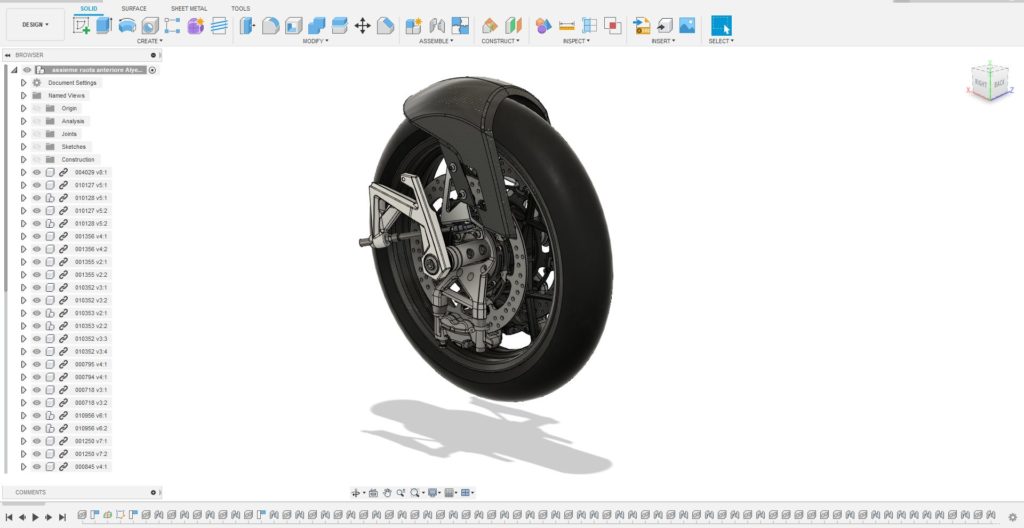Click the Combine bodies tool
This screenshot has height=528, width=1024.
(316, 25)
